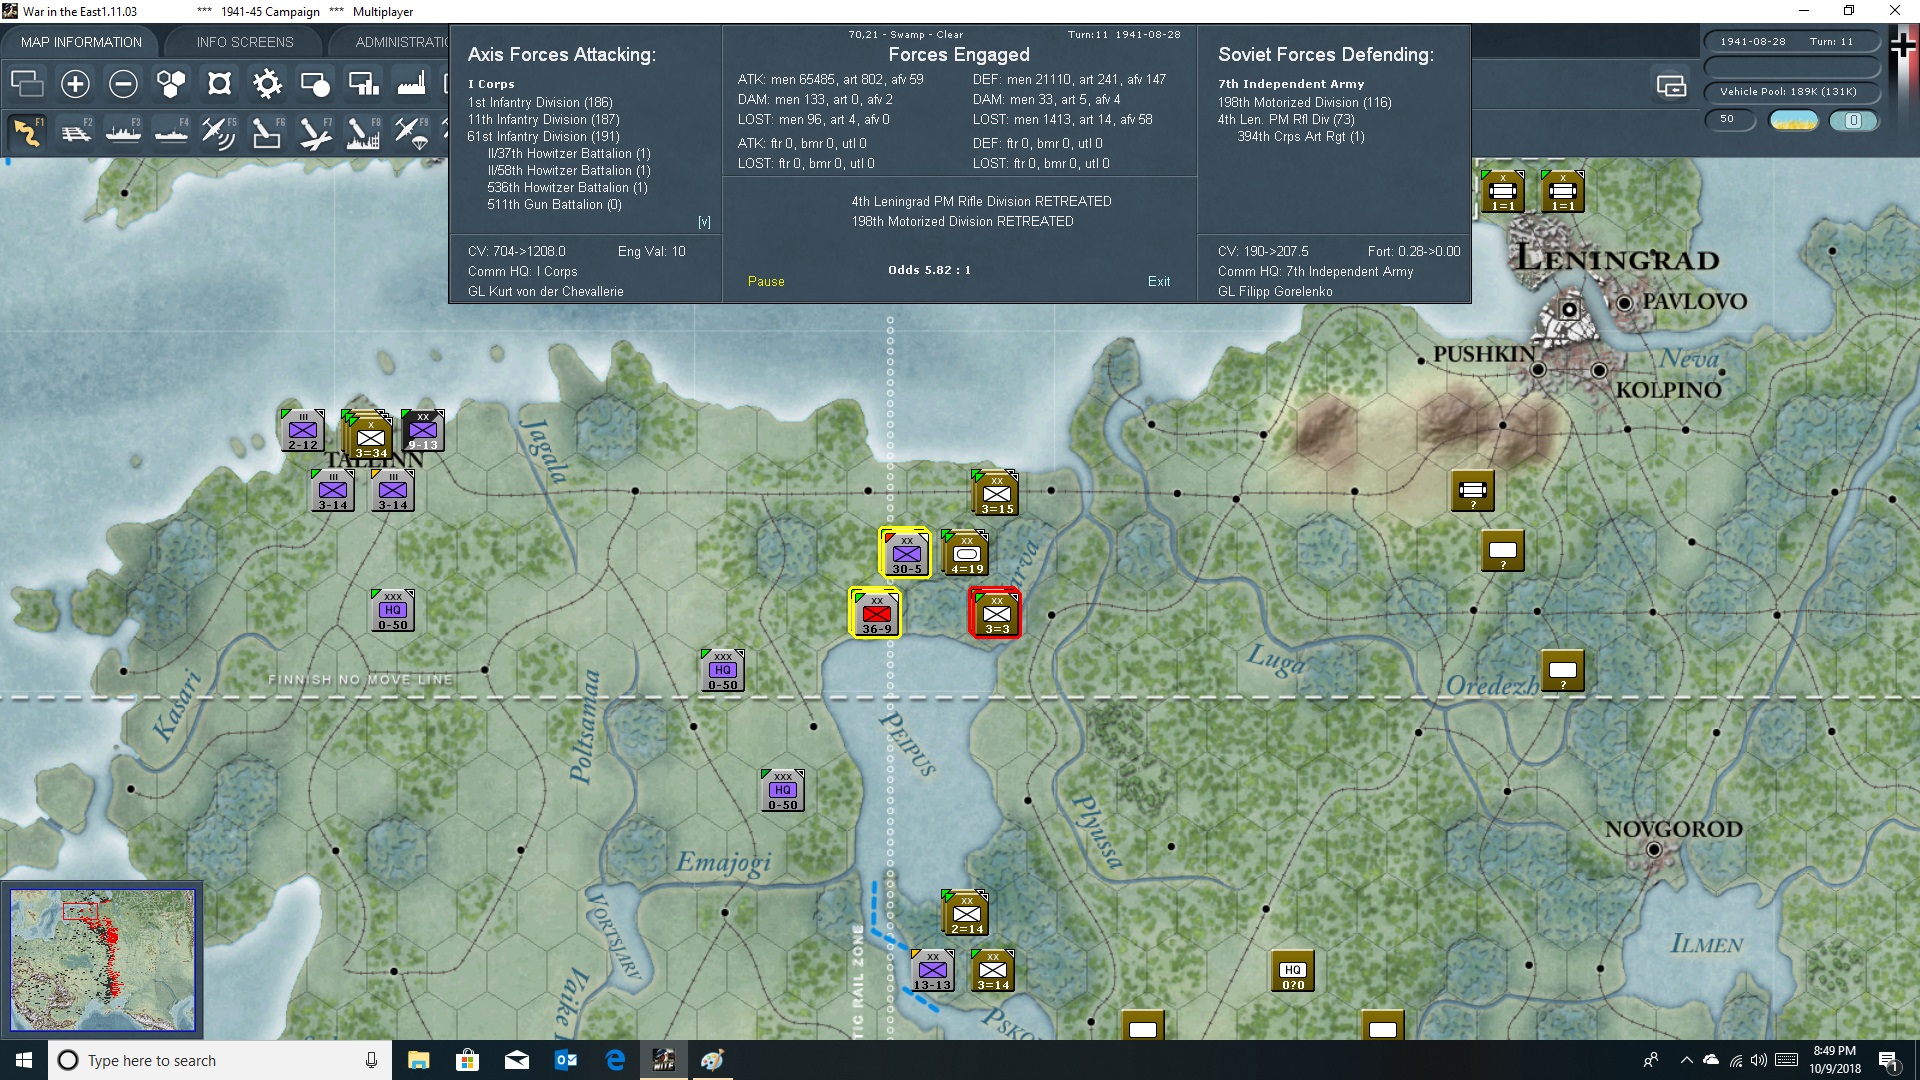Select the 13-13 German unit counter

pos(932,970)
